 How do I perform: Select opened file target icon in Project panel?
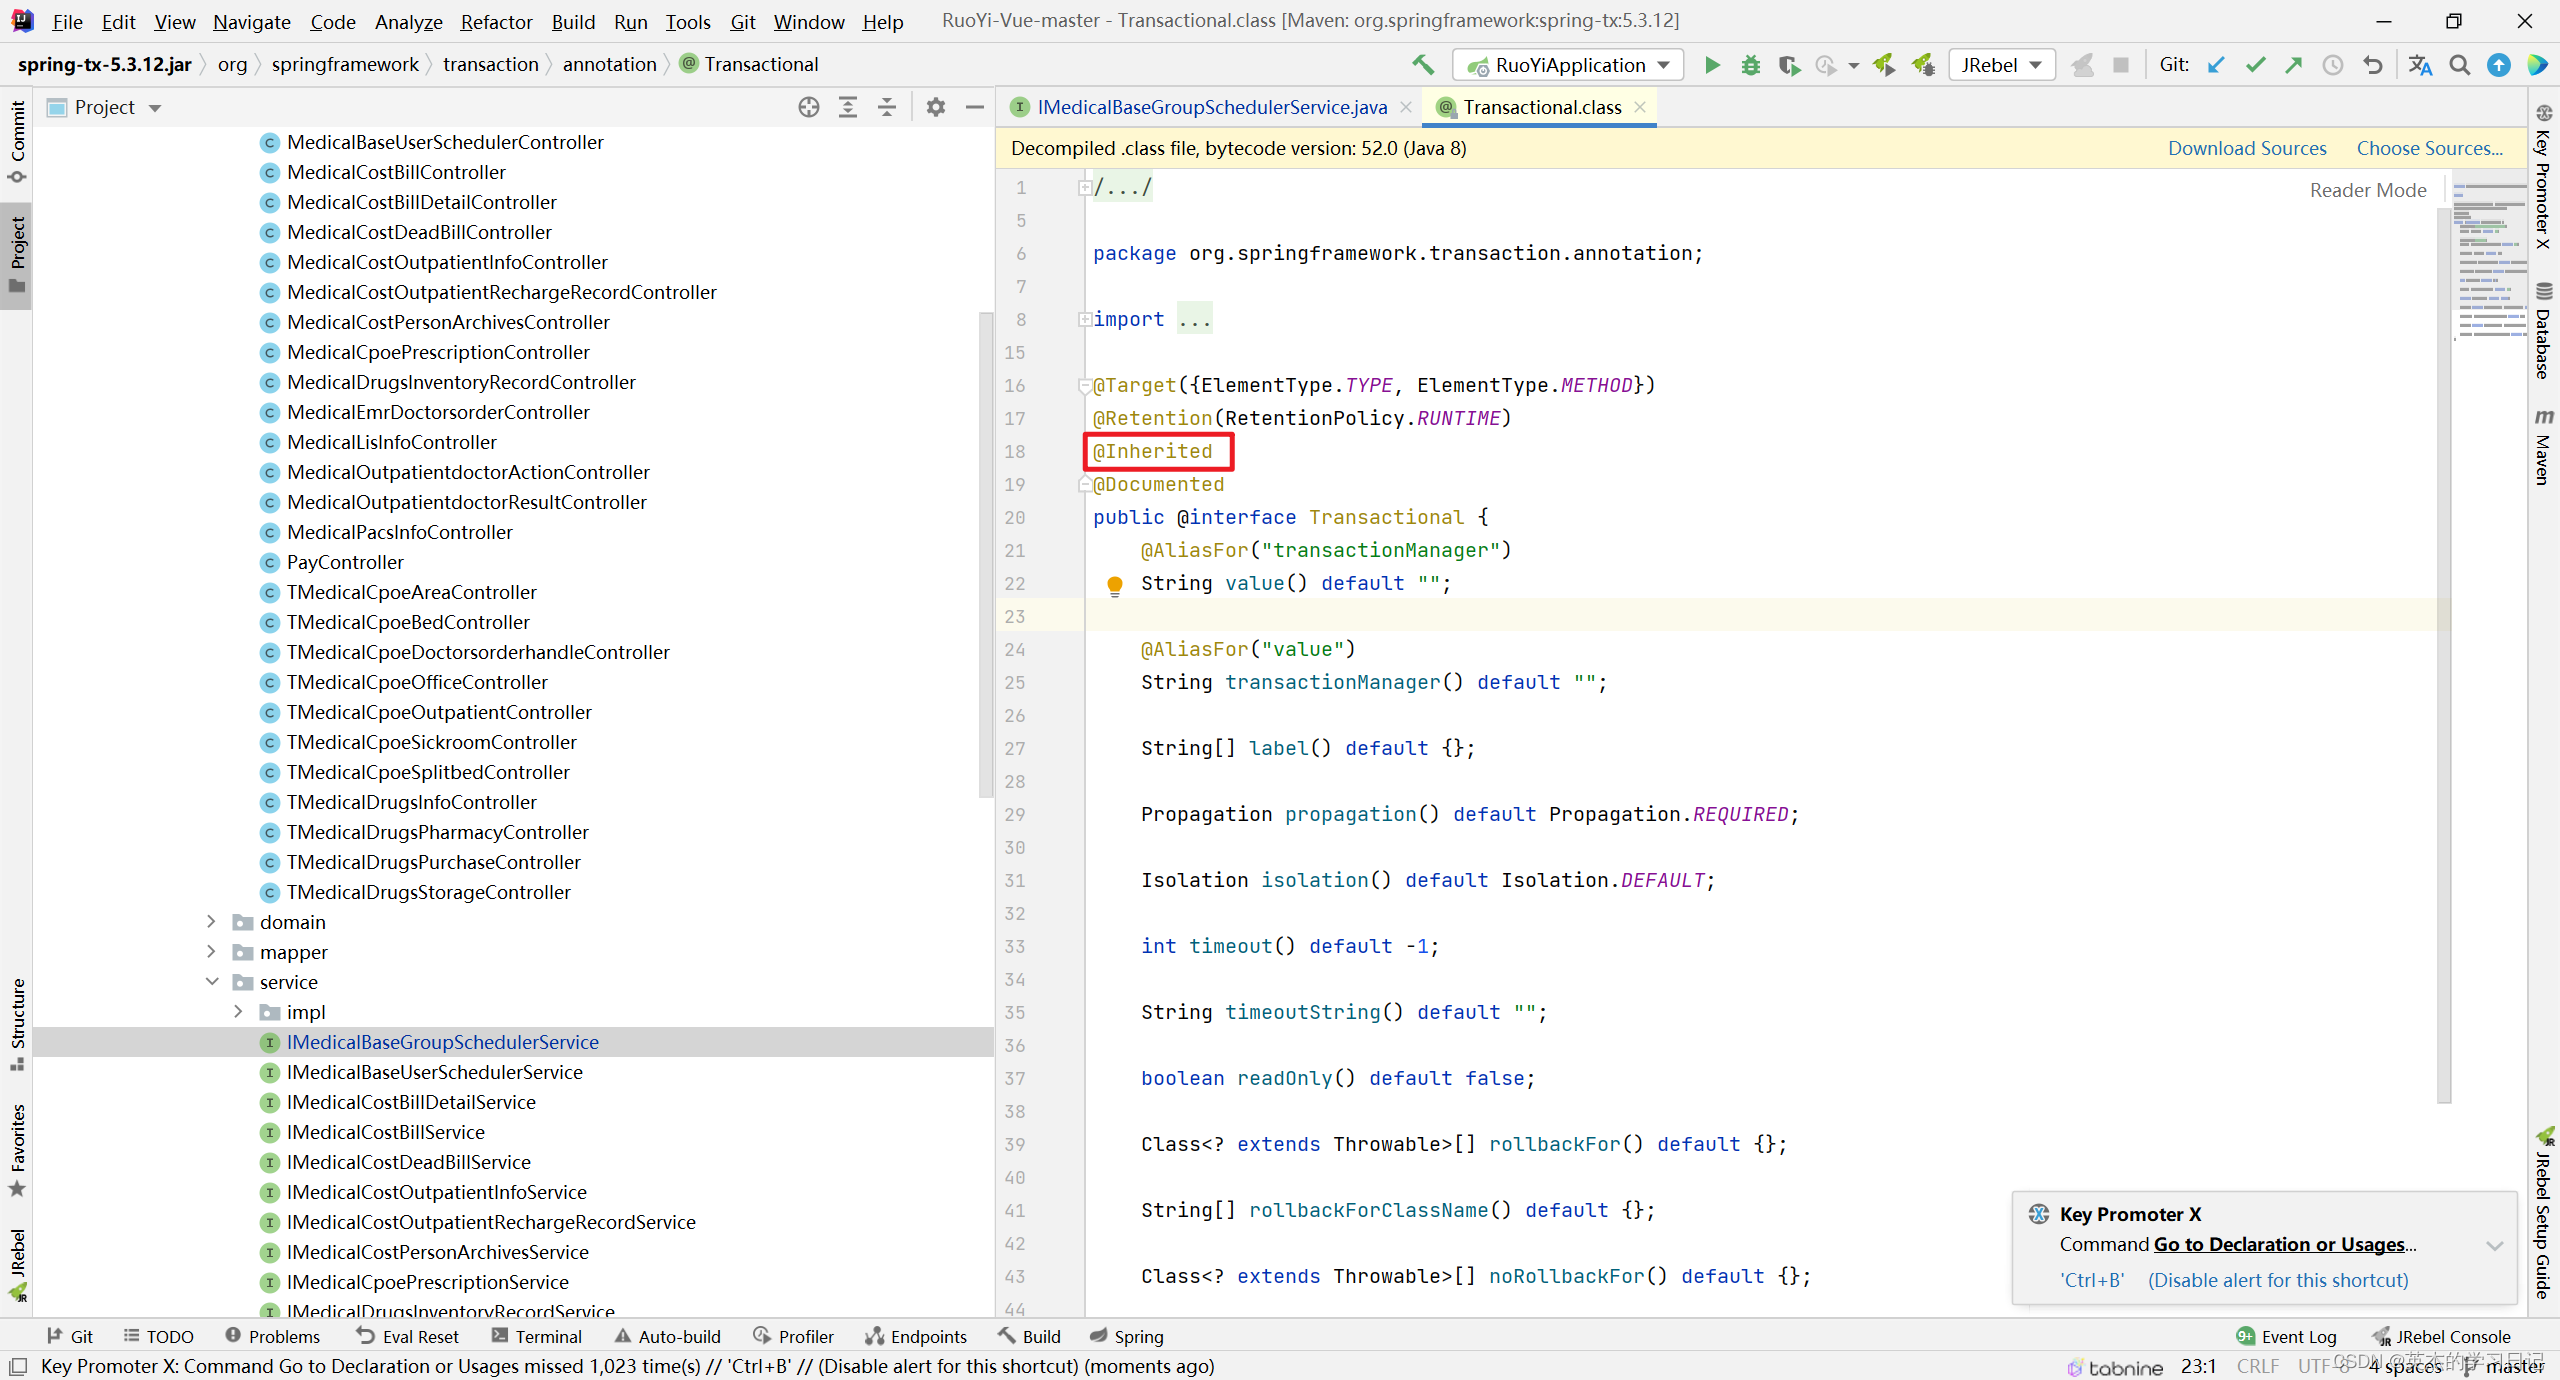click(808, 107)
